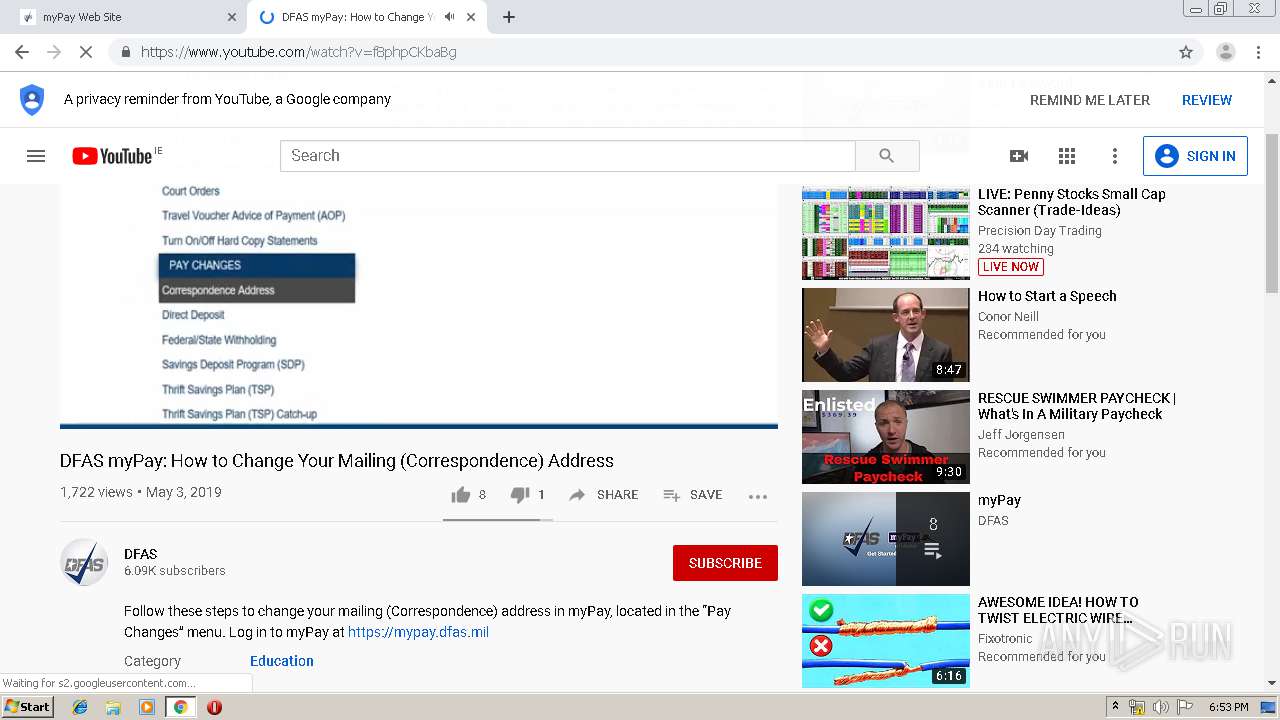
Task: Stop loading the page in Chrome
Action: [x=86, y=52]
